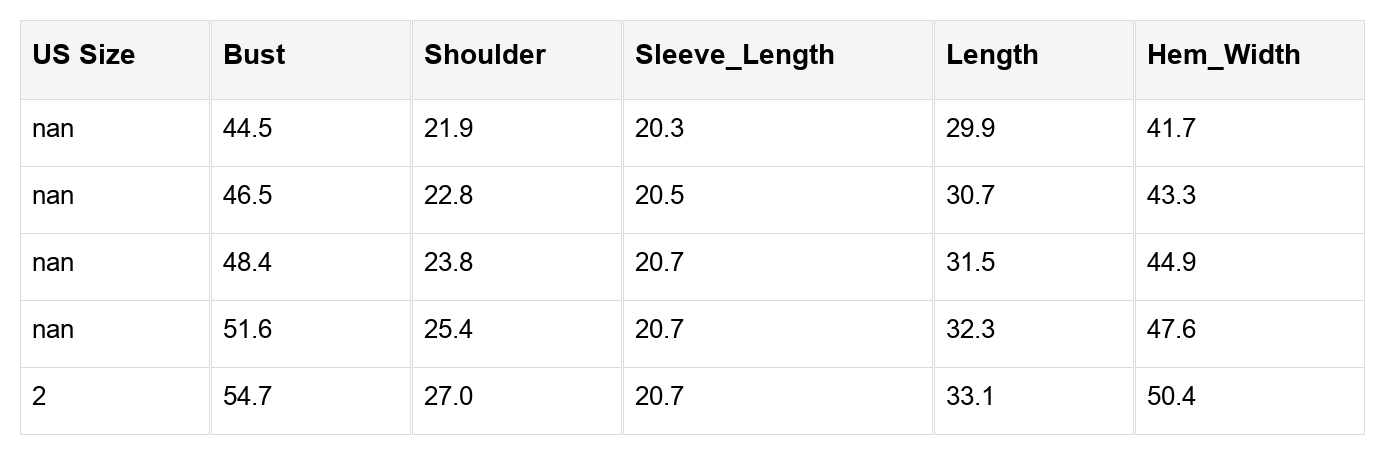1384x454 pixels.
Task: Click the Hem_Width column header
Action: (x=1223, y=55)
